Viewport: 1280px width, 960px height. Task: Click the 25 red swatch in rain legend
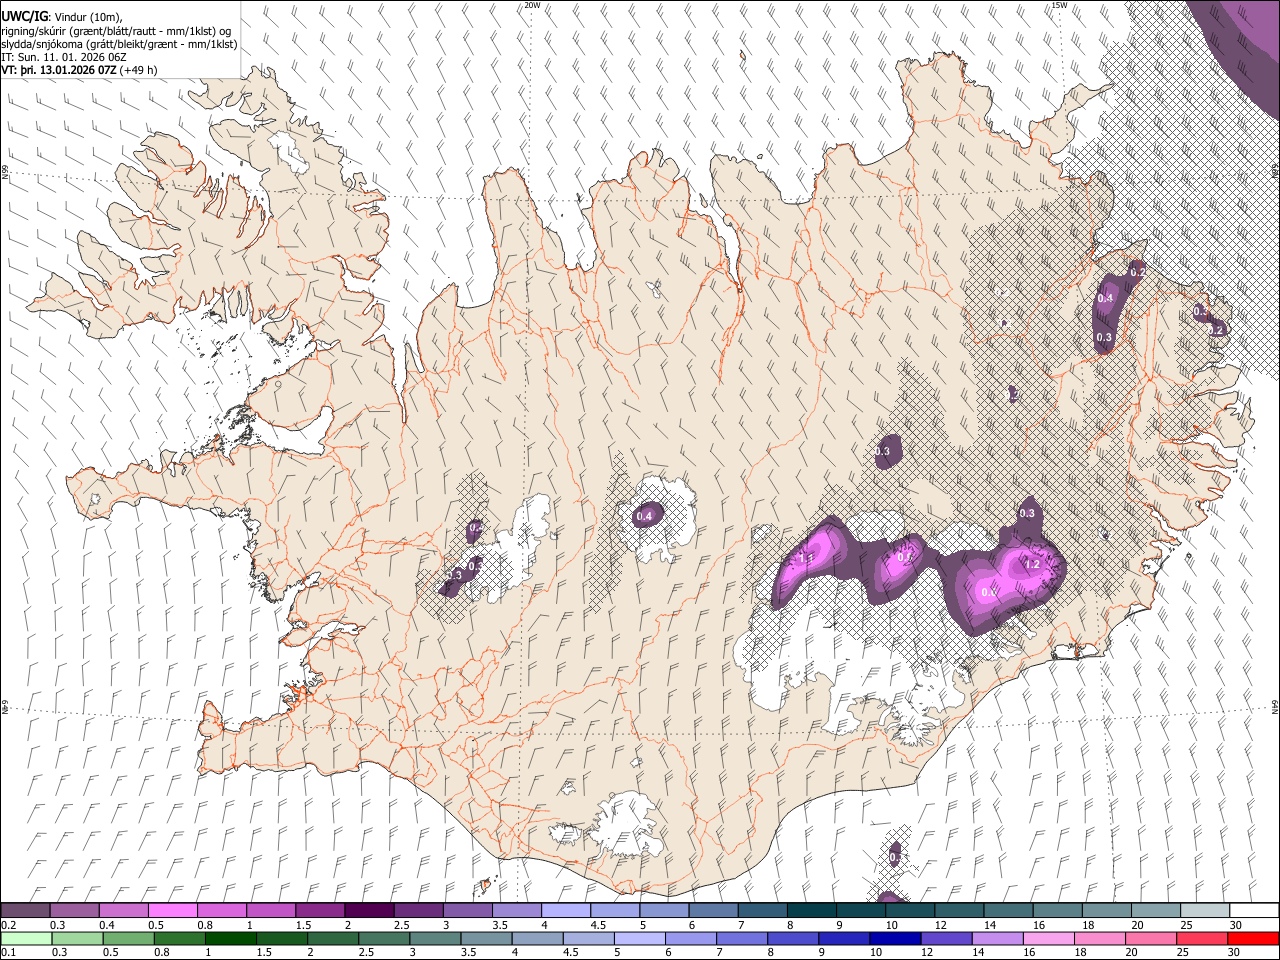pos(1202,938)
